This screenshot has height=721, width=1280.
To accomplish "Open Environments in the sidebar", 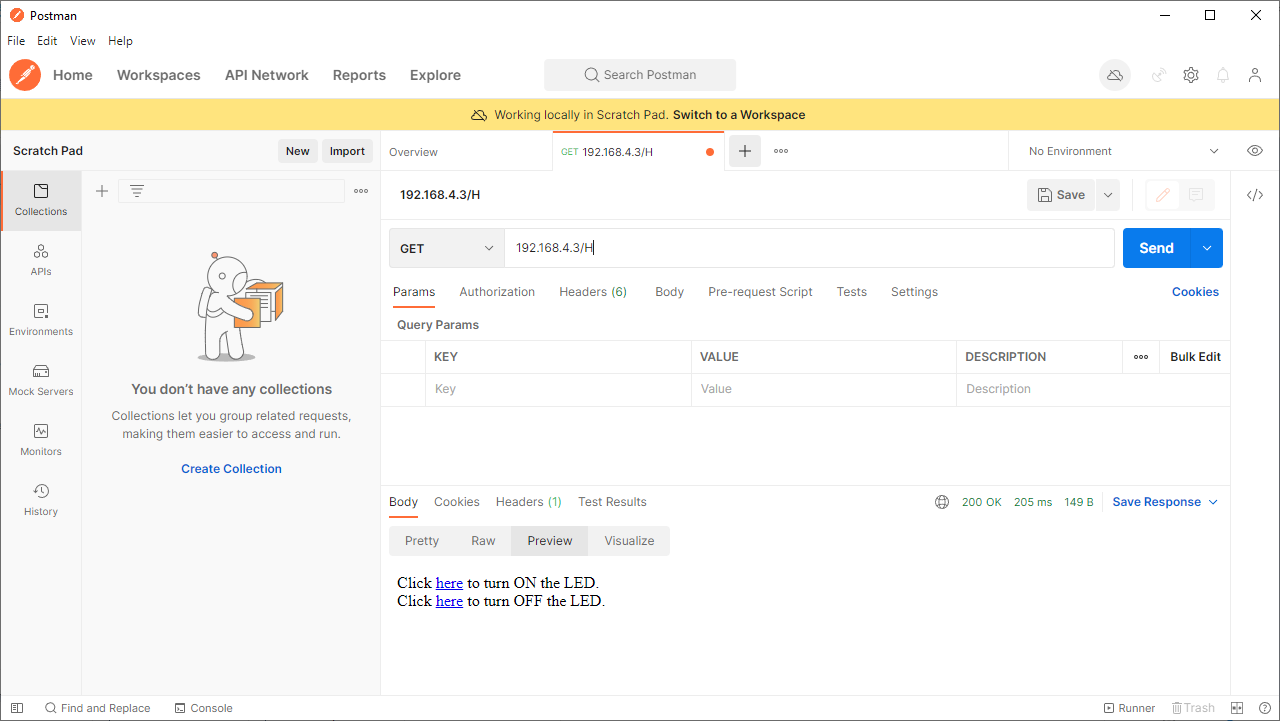I will coord(41,320).
